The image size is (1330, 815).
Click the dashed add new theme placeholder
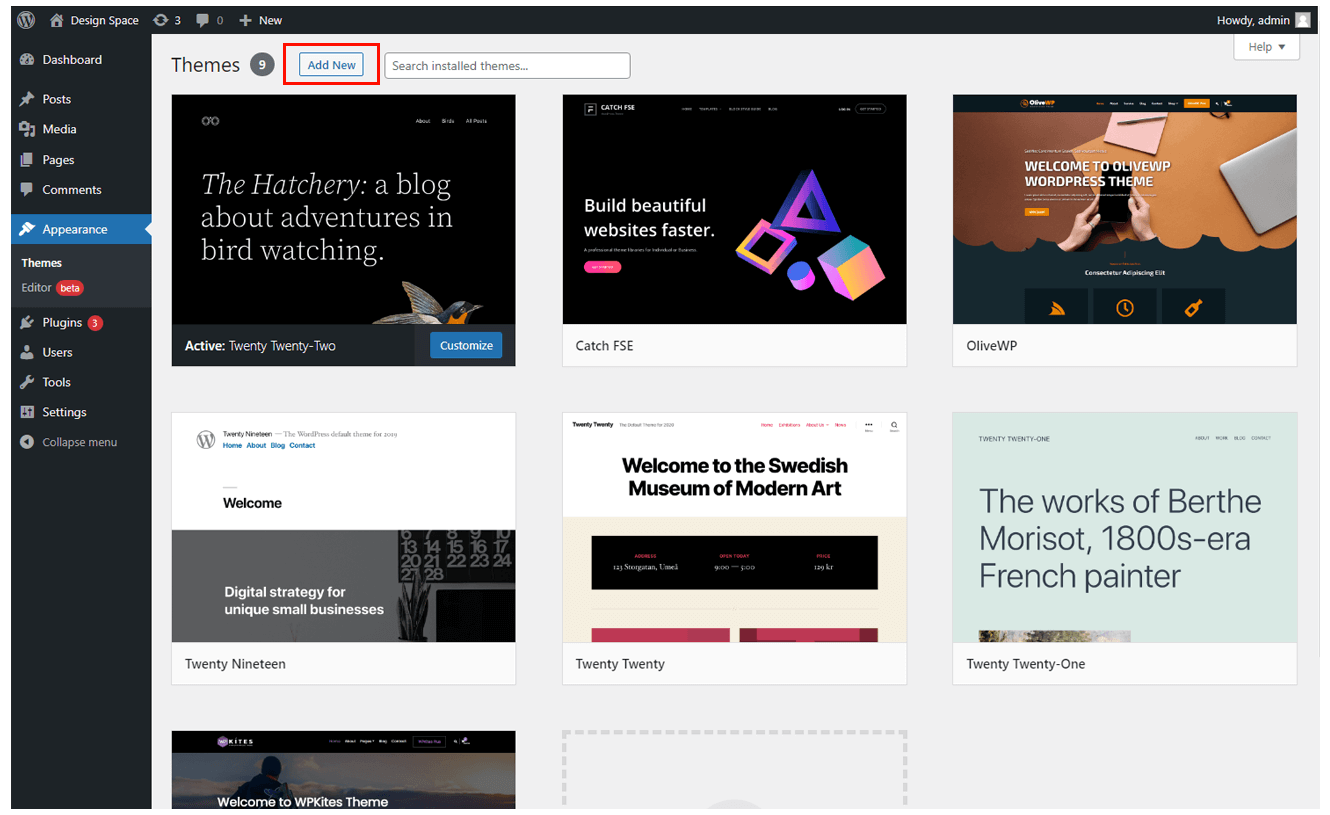(x=734, y=769)
